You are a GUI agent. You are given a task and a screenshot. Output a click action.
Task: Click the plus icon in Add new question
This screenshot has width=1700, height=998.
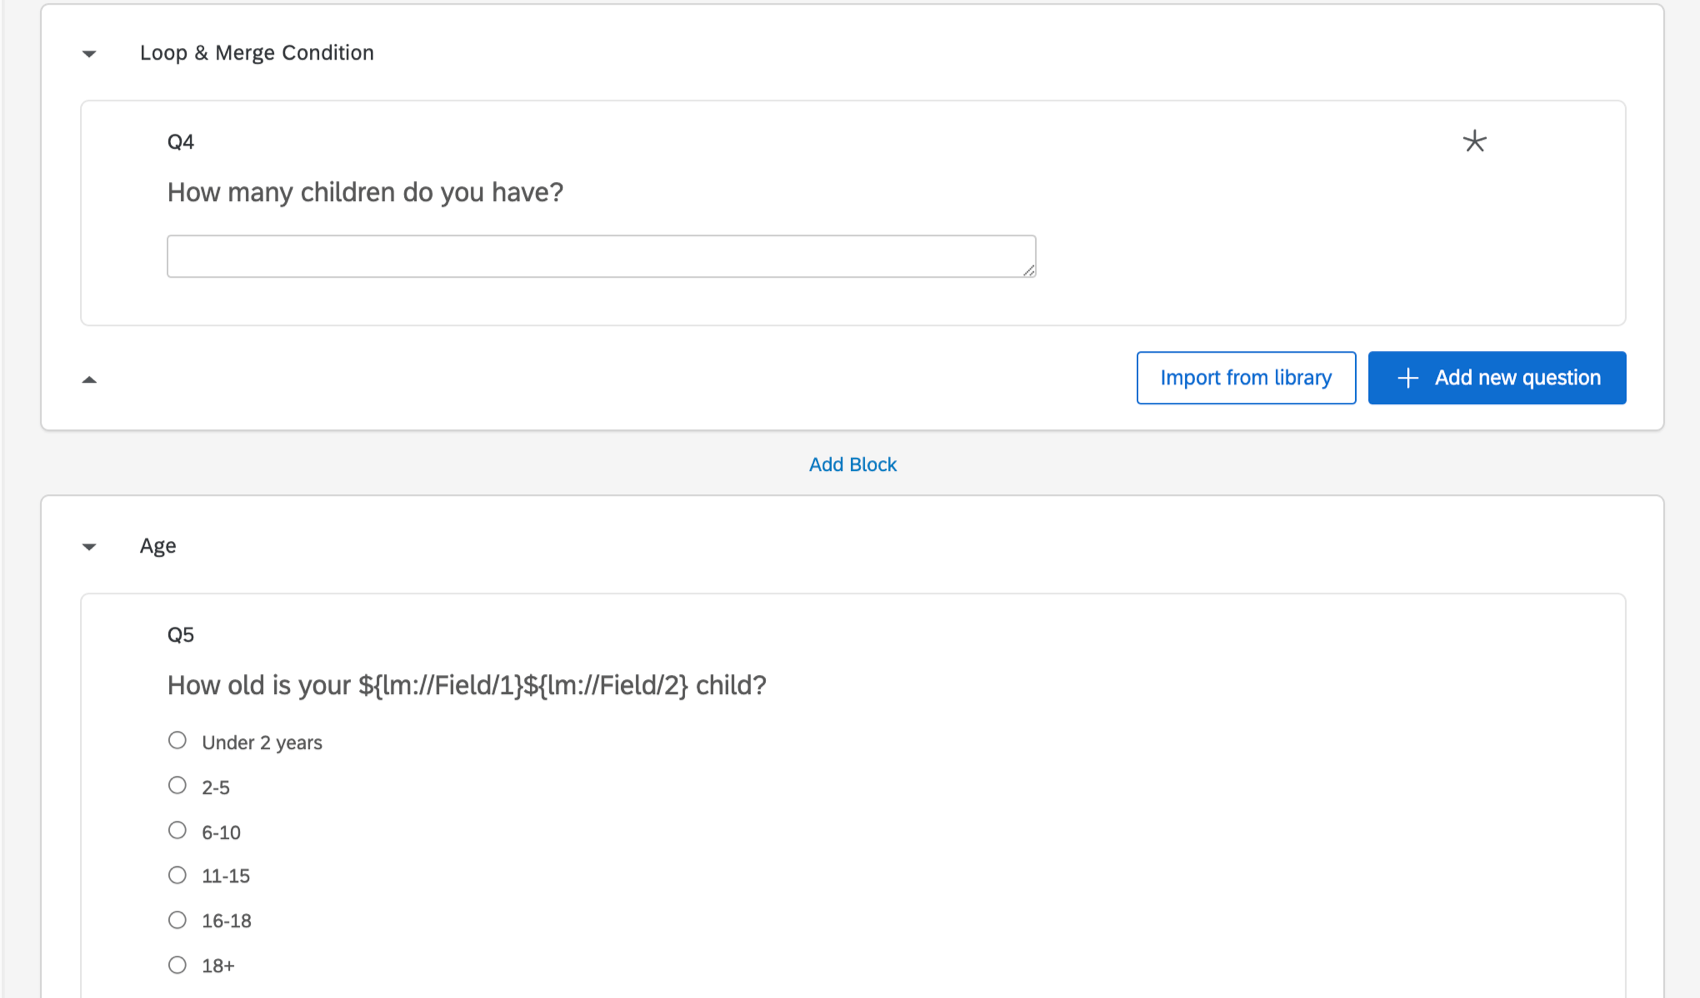pyautogui.click(x=1408, y=378)
